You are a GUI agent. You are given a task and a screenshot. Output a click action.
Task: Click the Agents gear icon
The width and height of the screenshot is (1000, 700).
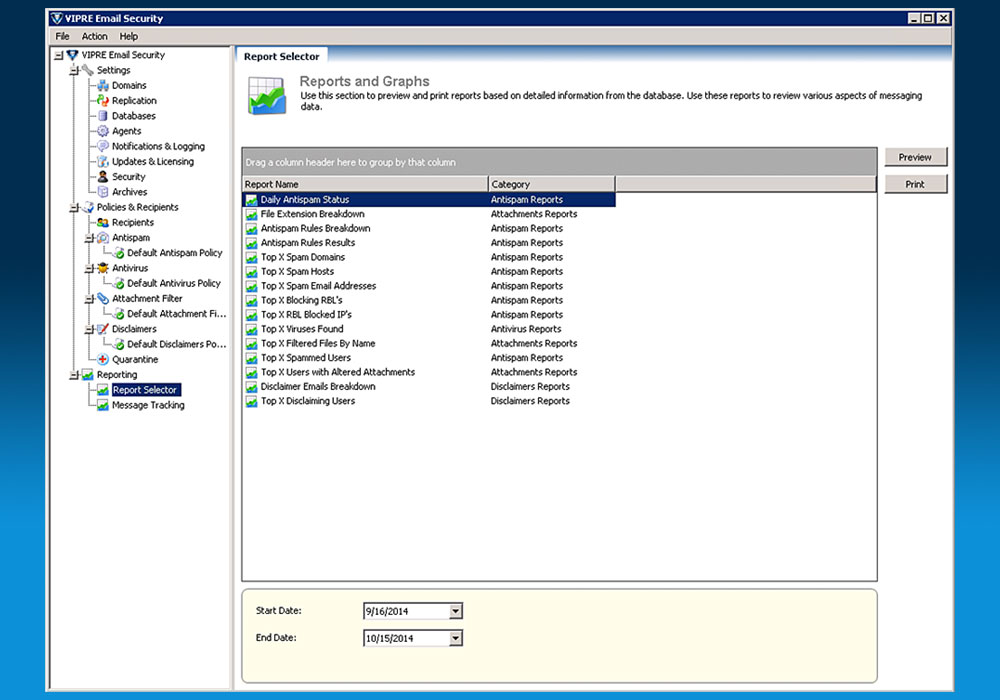coord(103,131)
